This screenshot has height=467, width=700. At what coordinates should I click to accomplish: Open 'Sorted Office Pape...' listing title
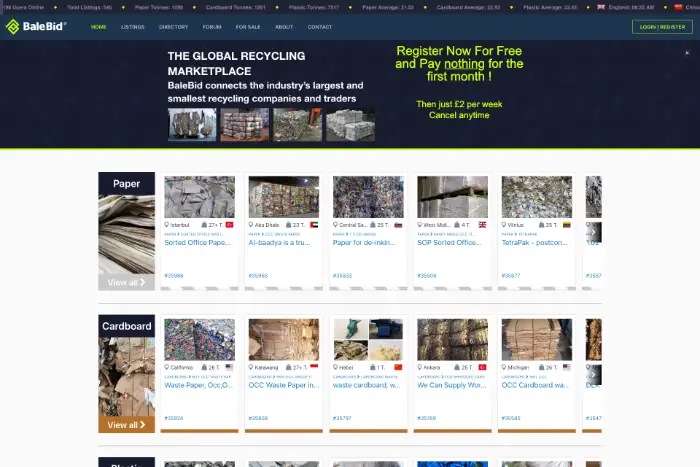[197, 242]
